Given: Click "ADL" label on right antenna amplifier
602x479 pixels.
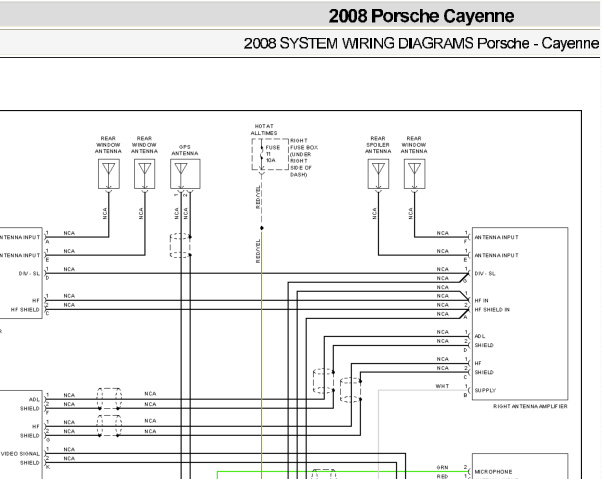Looking at the screenshot, I should [x=480, y=336].
